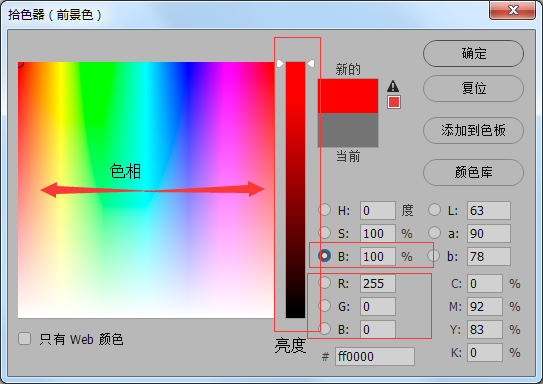Click the 新的 label text
This screenshot has height=384, width=543.
(348, 69)
